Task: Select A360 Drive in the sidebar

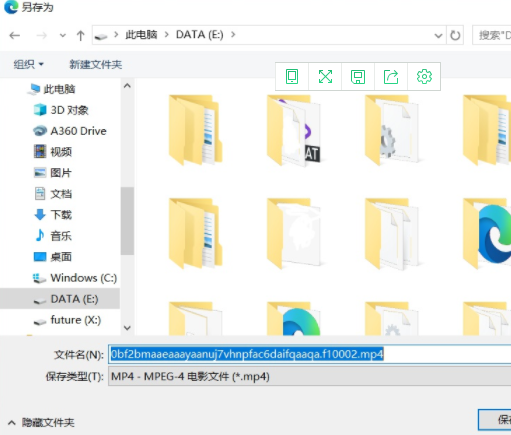Action: pos(69,131)
